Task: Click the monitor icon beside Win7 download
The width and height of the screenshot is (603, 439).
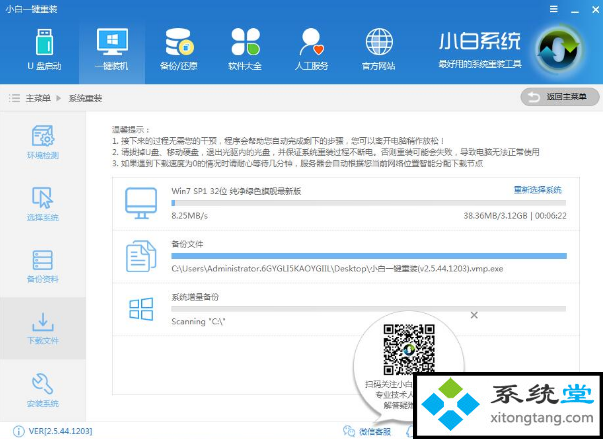Action: click(141, 203)
